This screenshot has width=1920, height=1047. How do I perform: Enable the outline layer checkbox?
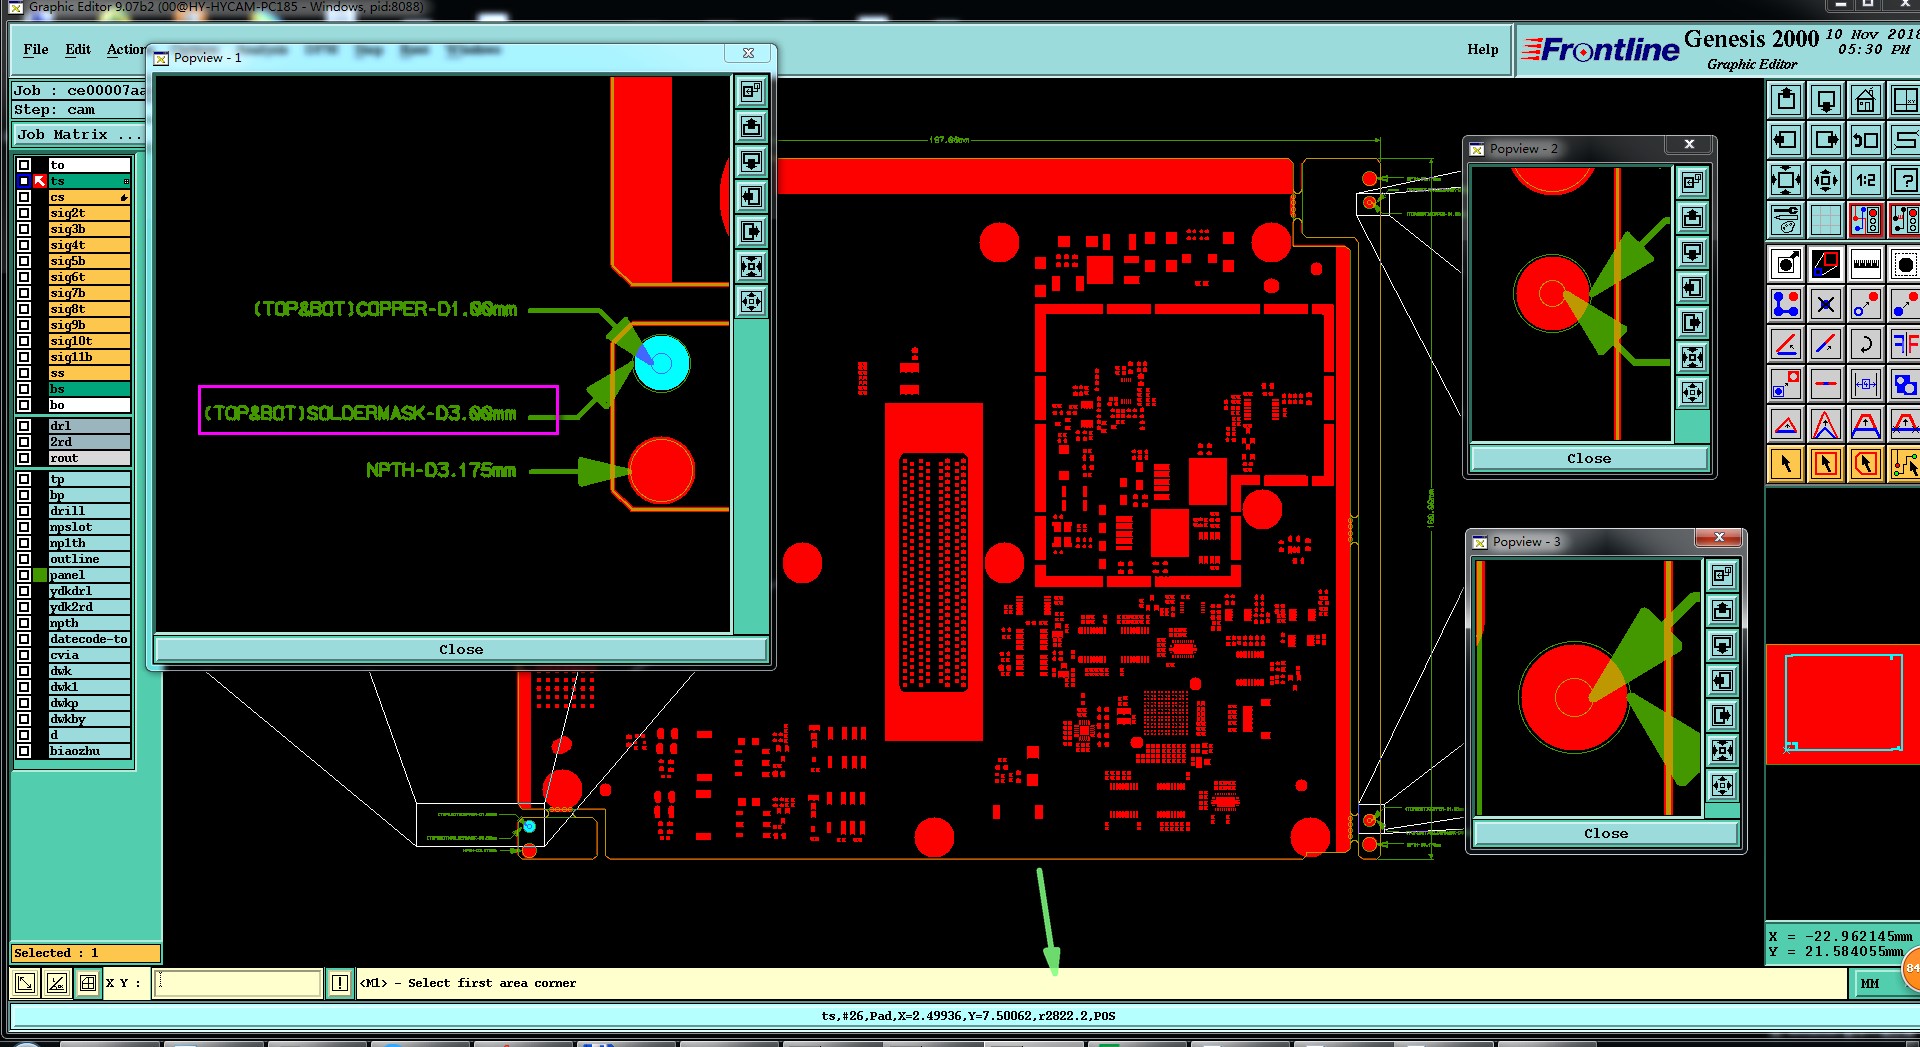pyautogui.click(x=24, y=559)
